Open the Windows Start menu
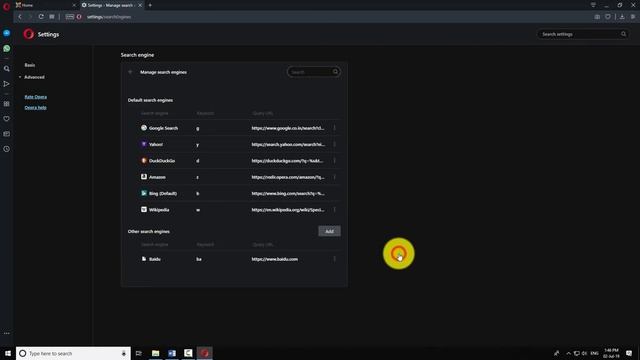The image size is (640, 360). point(8,353)
